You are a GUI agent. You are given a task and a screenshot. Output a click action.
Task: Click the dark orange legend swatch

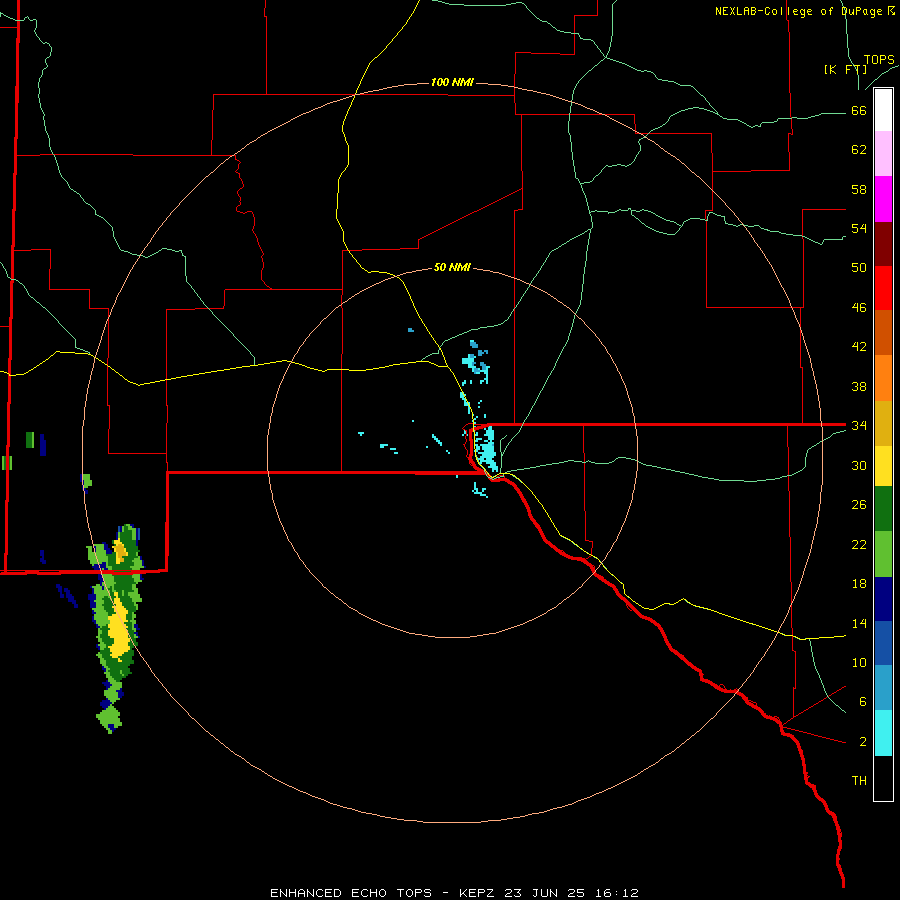pyautogui.click(x=883, y=333)
